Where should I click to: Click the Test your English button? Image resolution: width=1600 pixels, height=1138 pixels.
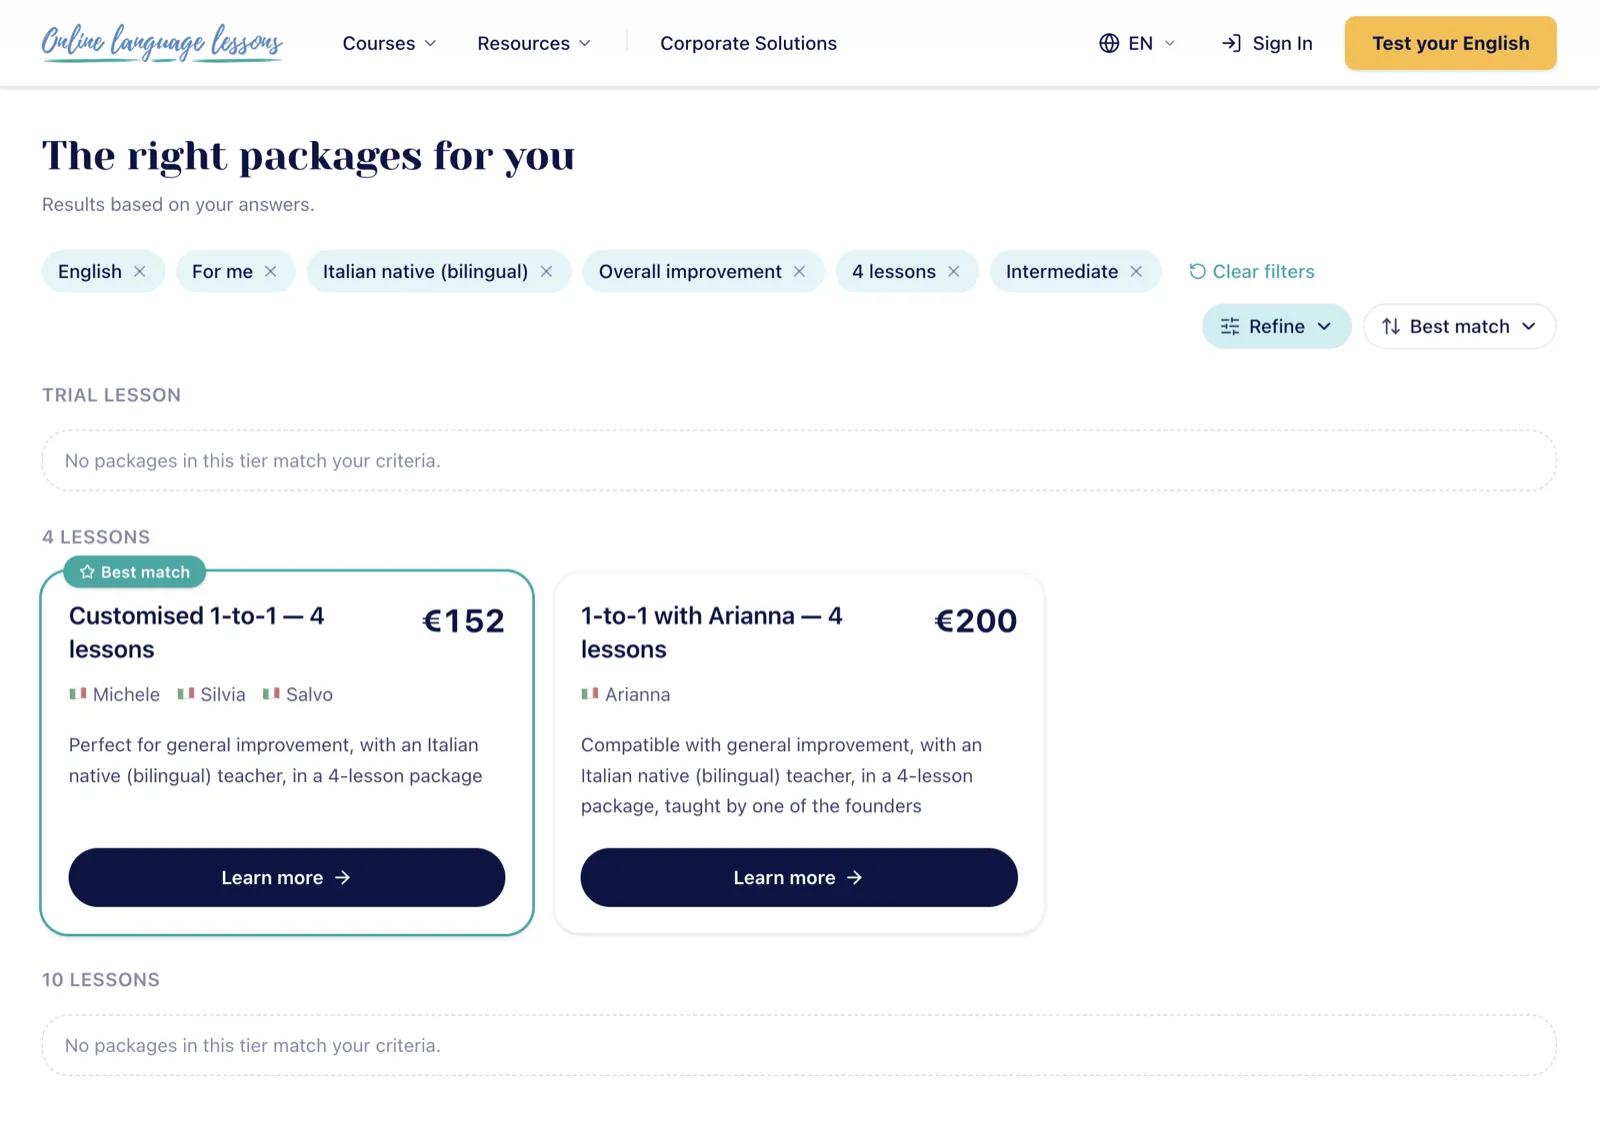point(1450,43)
